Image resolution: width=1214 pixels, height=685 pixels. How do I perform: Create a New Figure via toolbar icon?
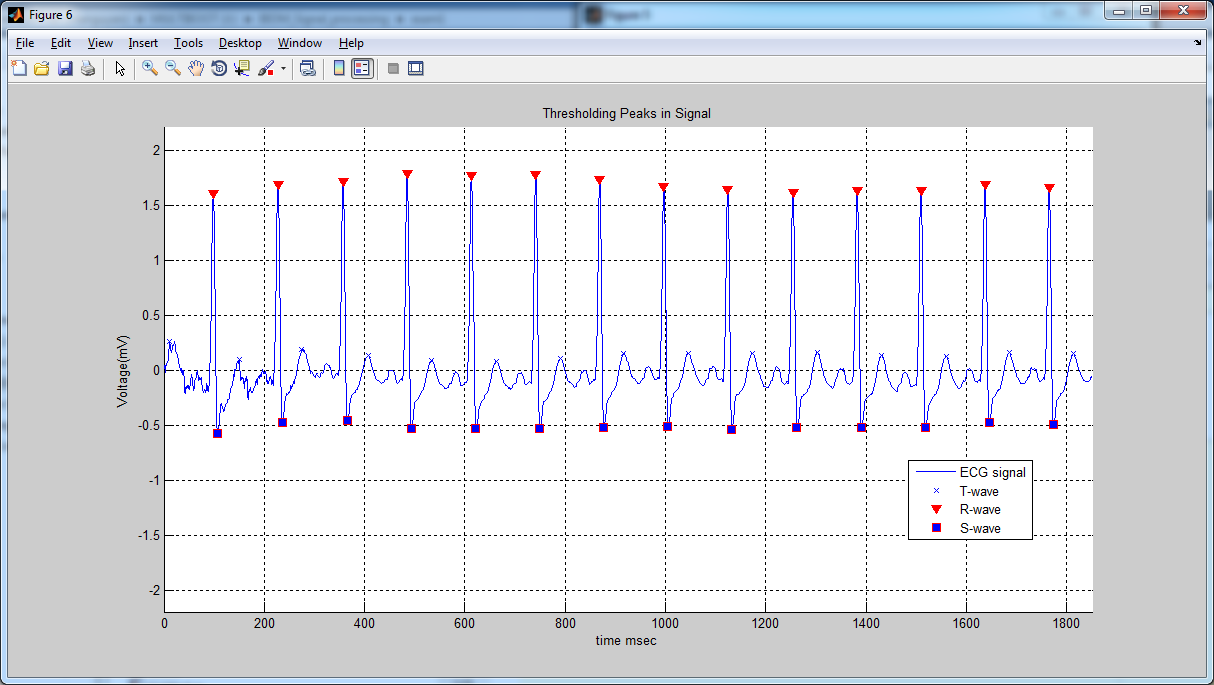click(18, 68)
